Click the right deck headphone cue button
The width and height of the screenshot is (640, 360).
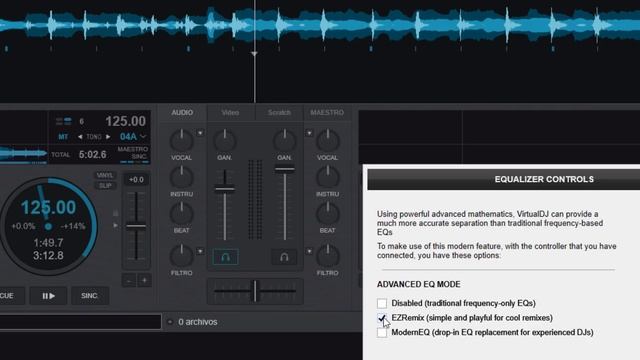coord(284,257)
